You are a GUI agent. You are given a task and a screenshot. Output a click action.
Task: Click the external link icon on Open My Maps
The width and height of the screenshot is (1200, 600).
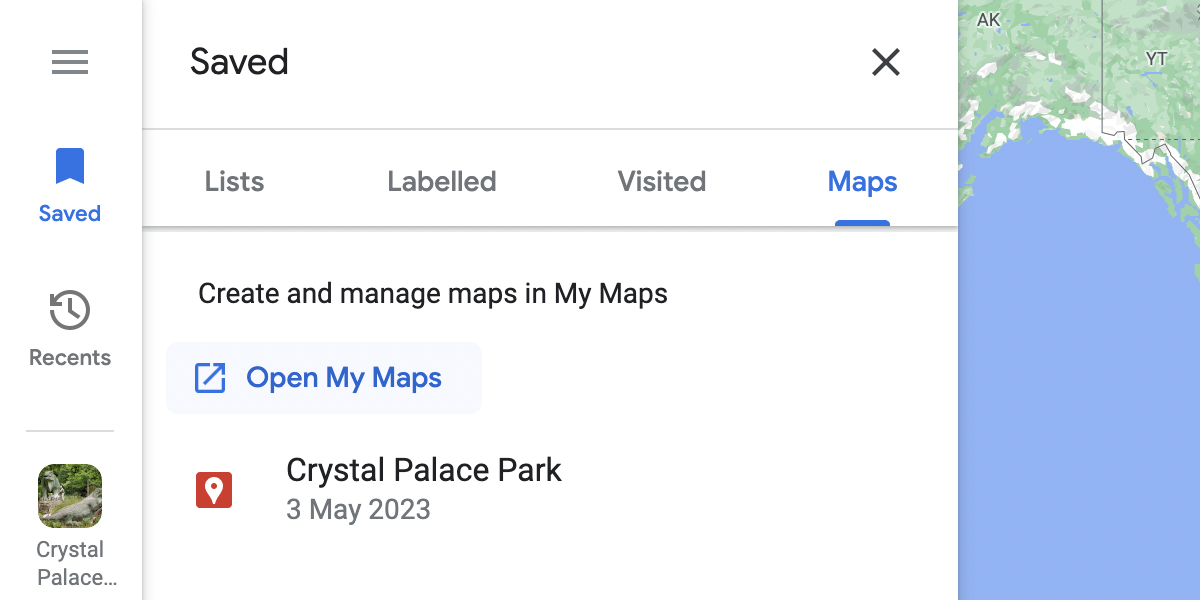[210, 378]
